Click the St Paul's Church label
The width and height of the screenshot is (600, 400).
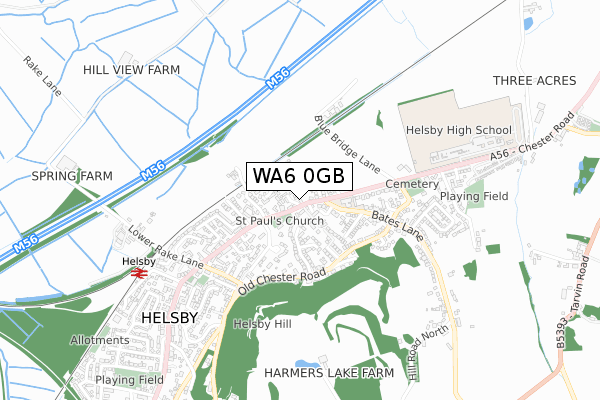click(280, 221)
